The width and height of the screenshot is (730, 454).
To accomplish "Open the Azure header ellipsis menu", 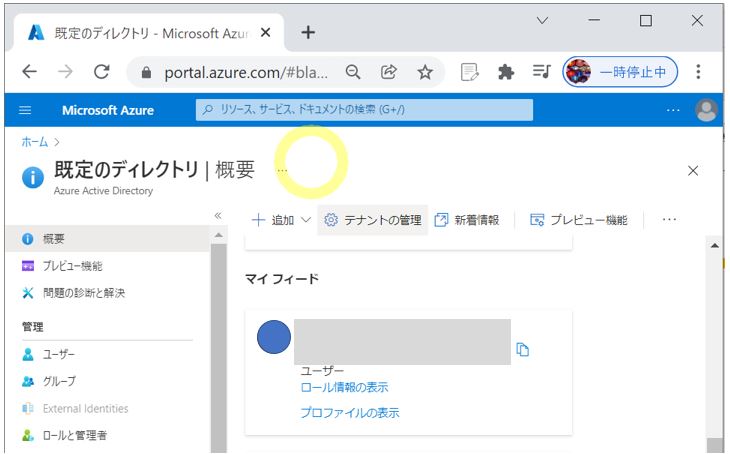I will (673, 110).
